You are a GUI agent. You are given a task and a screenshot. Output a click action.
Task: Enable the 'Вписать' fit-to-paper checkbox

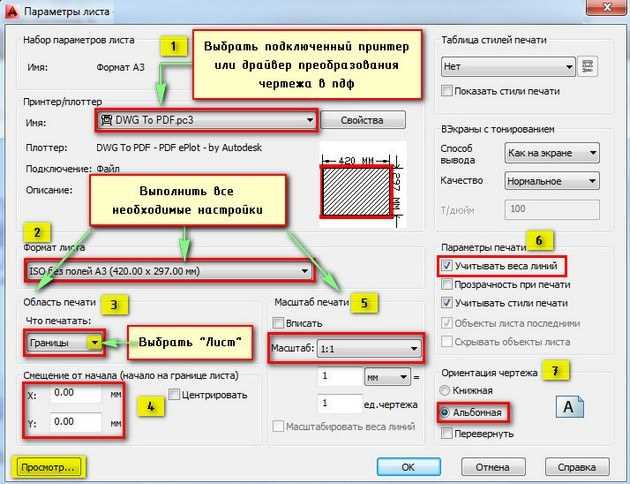pos(278,323)
